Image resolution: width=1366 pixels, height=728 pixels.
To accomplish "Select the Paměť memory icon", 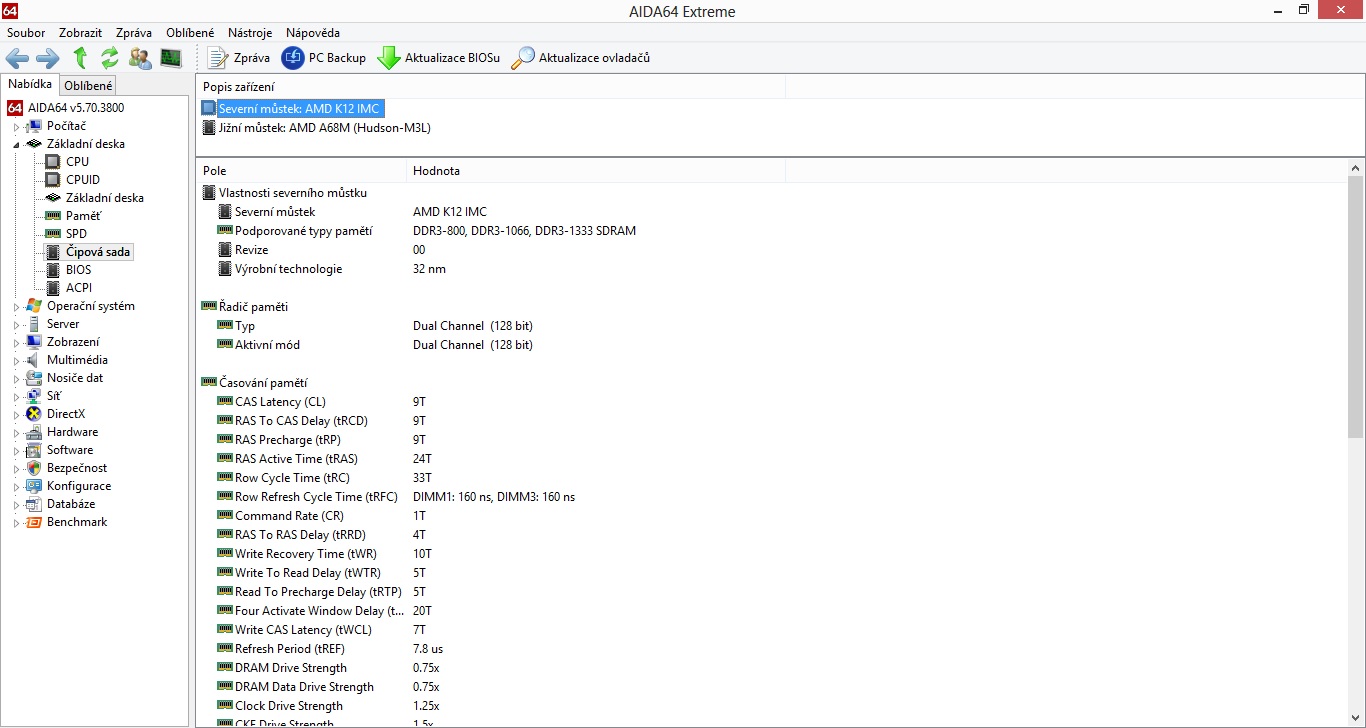I will [53, 216].
